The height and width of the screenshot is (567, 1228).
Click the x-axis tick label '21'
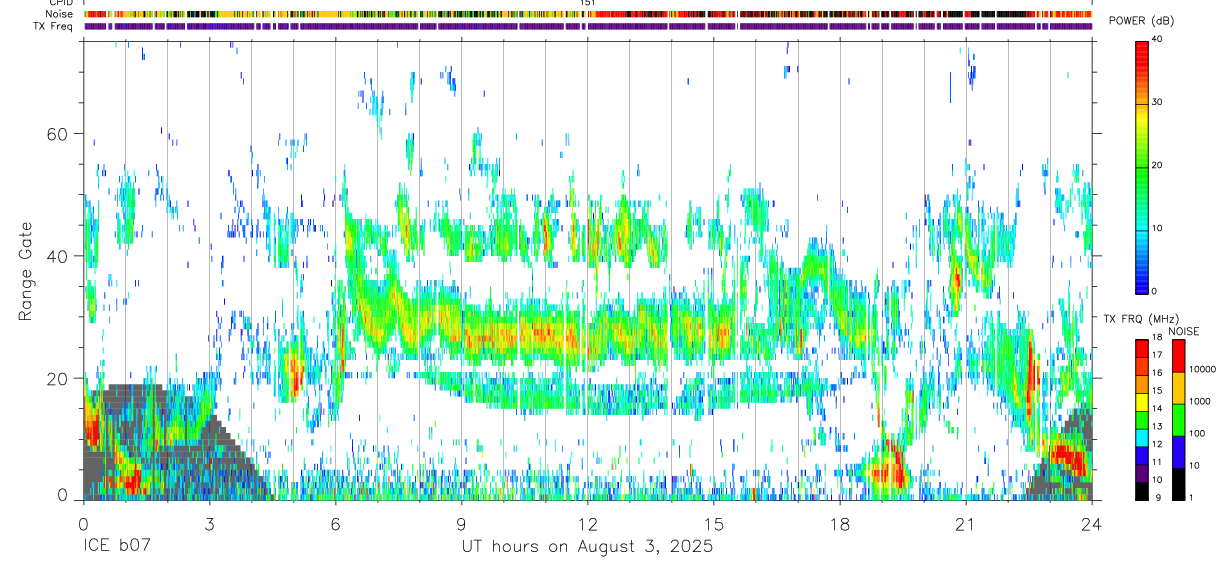click(x=965, y=524)
